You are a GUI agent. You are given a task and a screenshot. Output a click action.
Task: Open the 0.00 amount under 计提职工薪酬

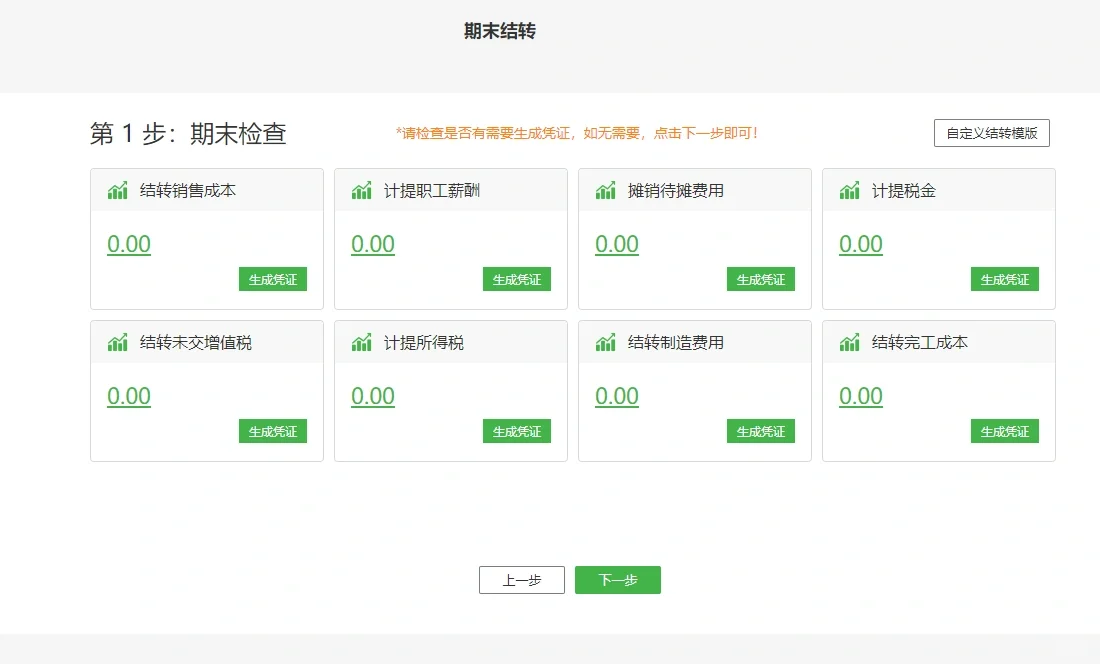pyautogui.click(x=372, y=243)
